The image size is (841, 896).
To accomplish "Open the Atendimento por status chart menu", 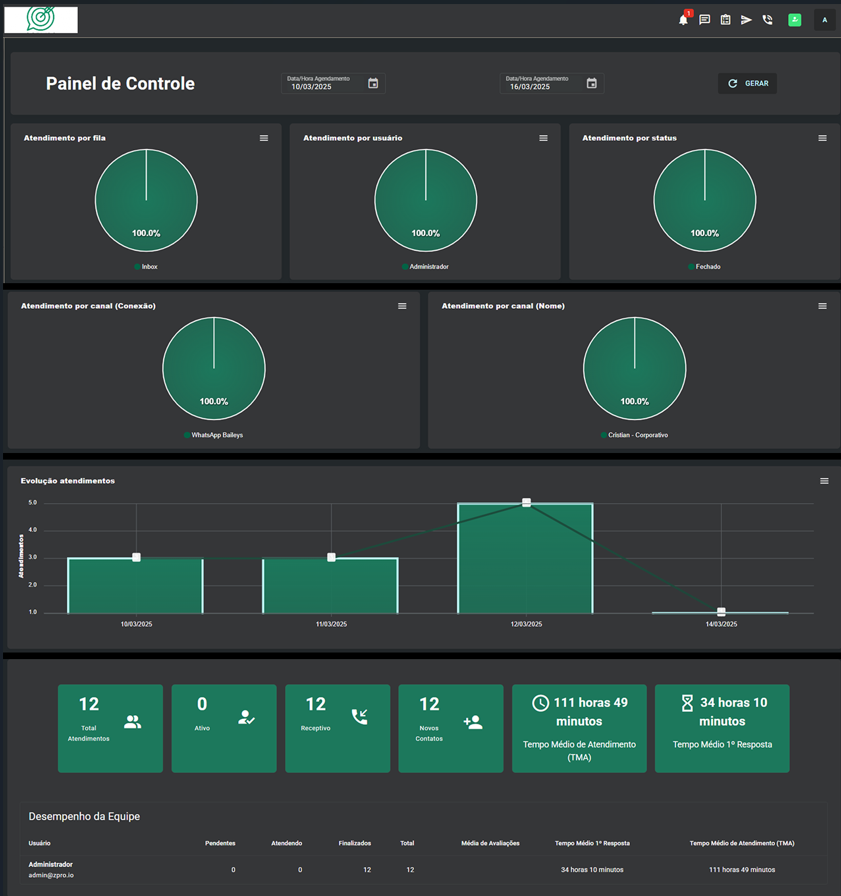I will [x=823, y=138].
